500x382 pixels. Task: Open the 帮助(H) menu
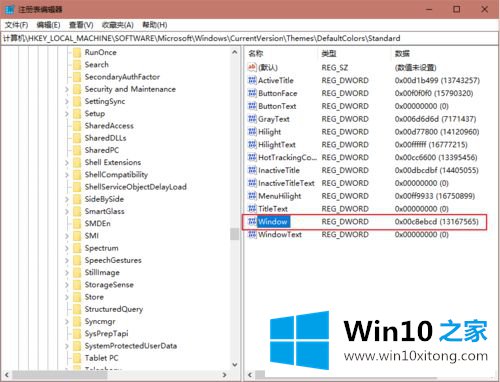(x=155, y=25)
